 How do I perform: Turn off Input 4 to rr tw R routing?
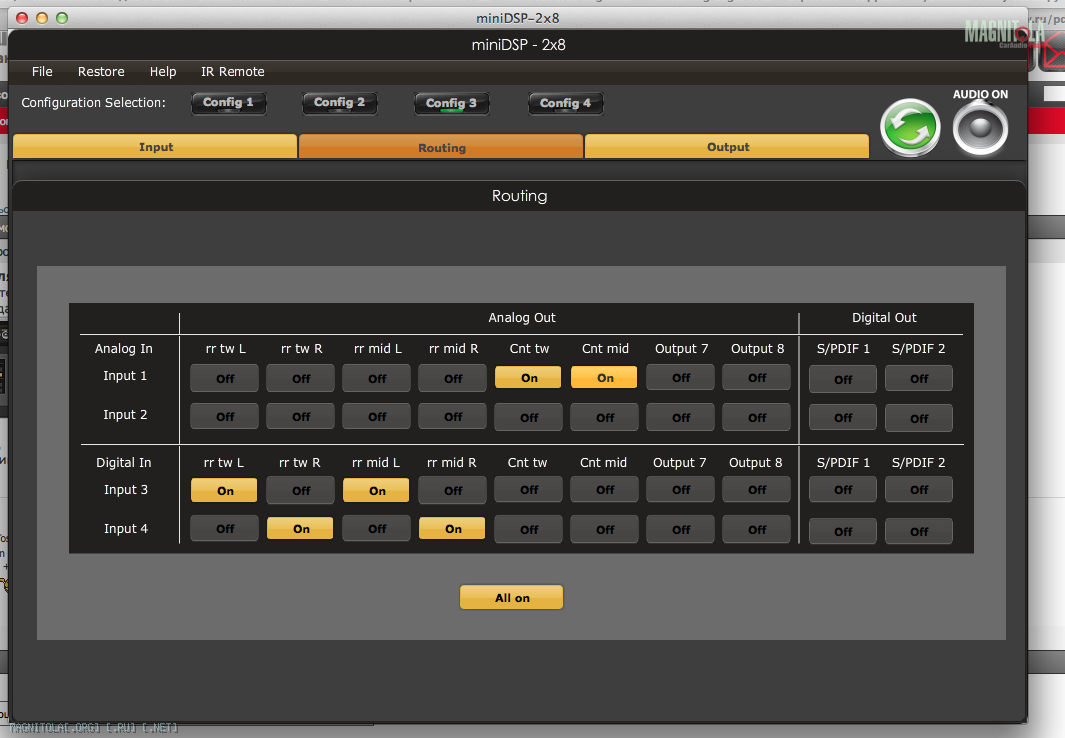point(301,528)
